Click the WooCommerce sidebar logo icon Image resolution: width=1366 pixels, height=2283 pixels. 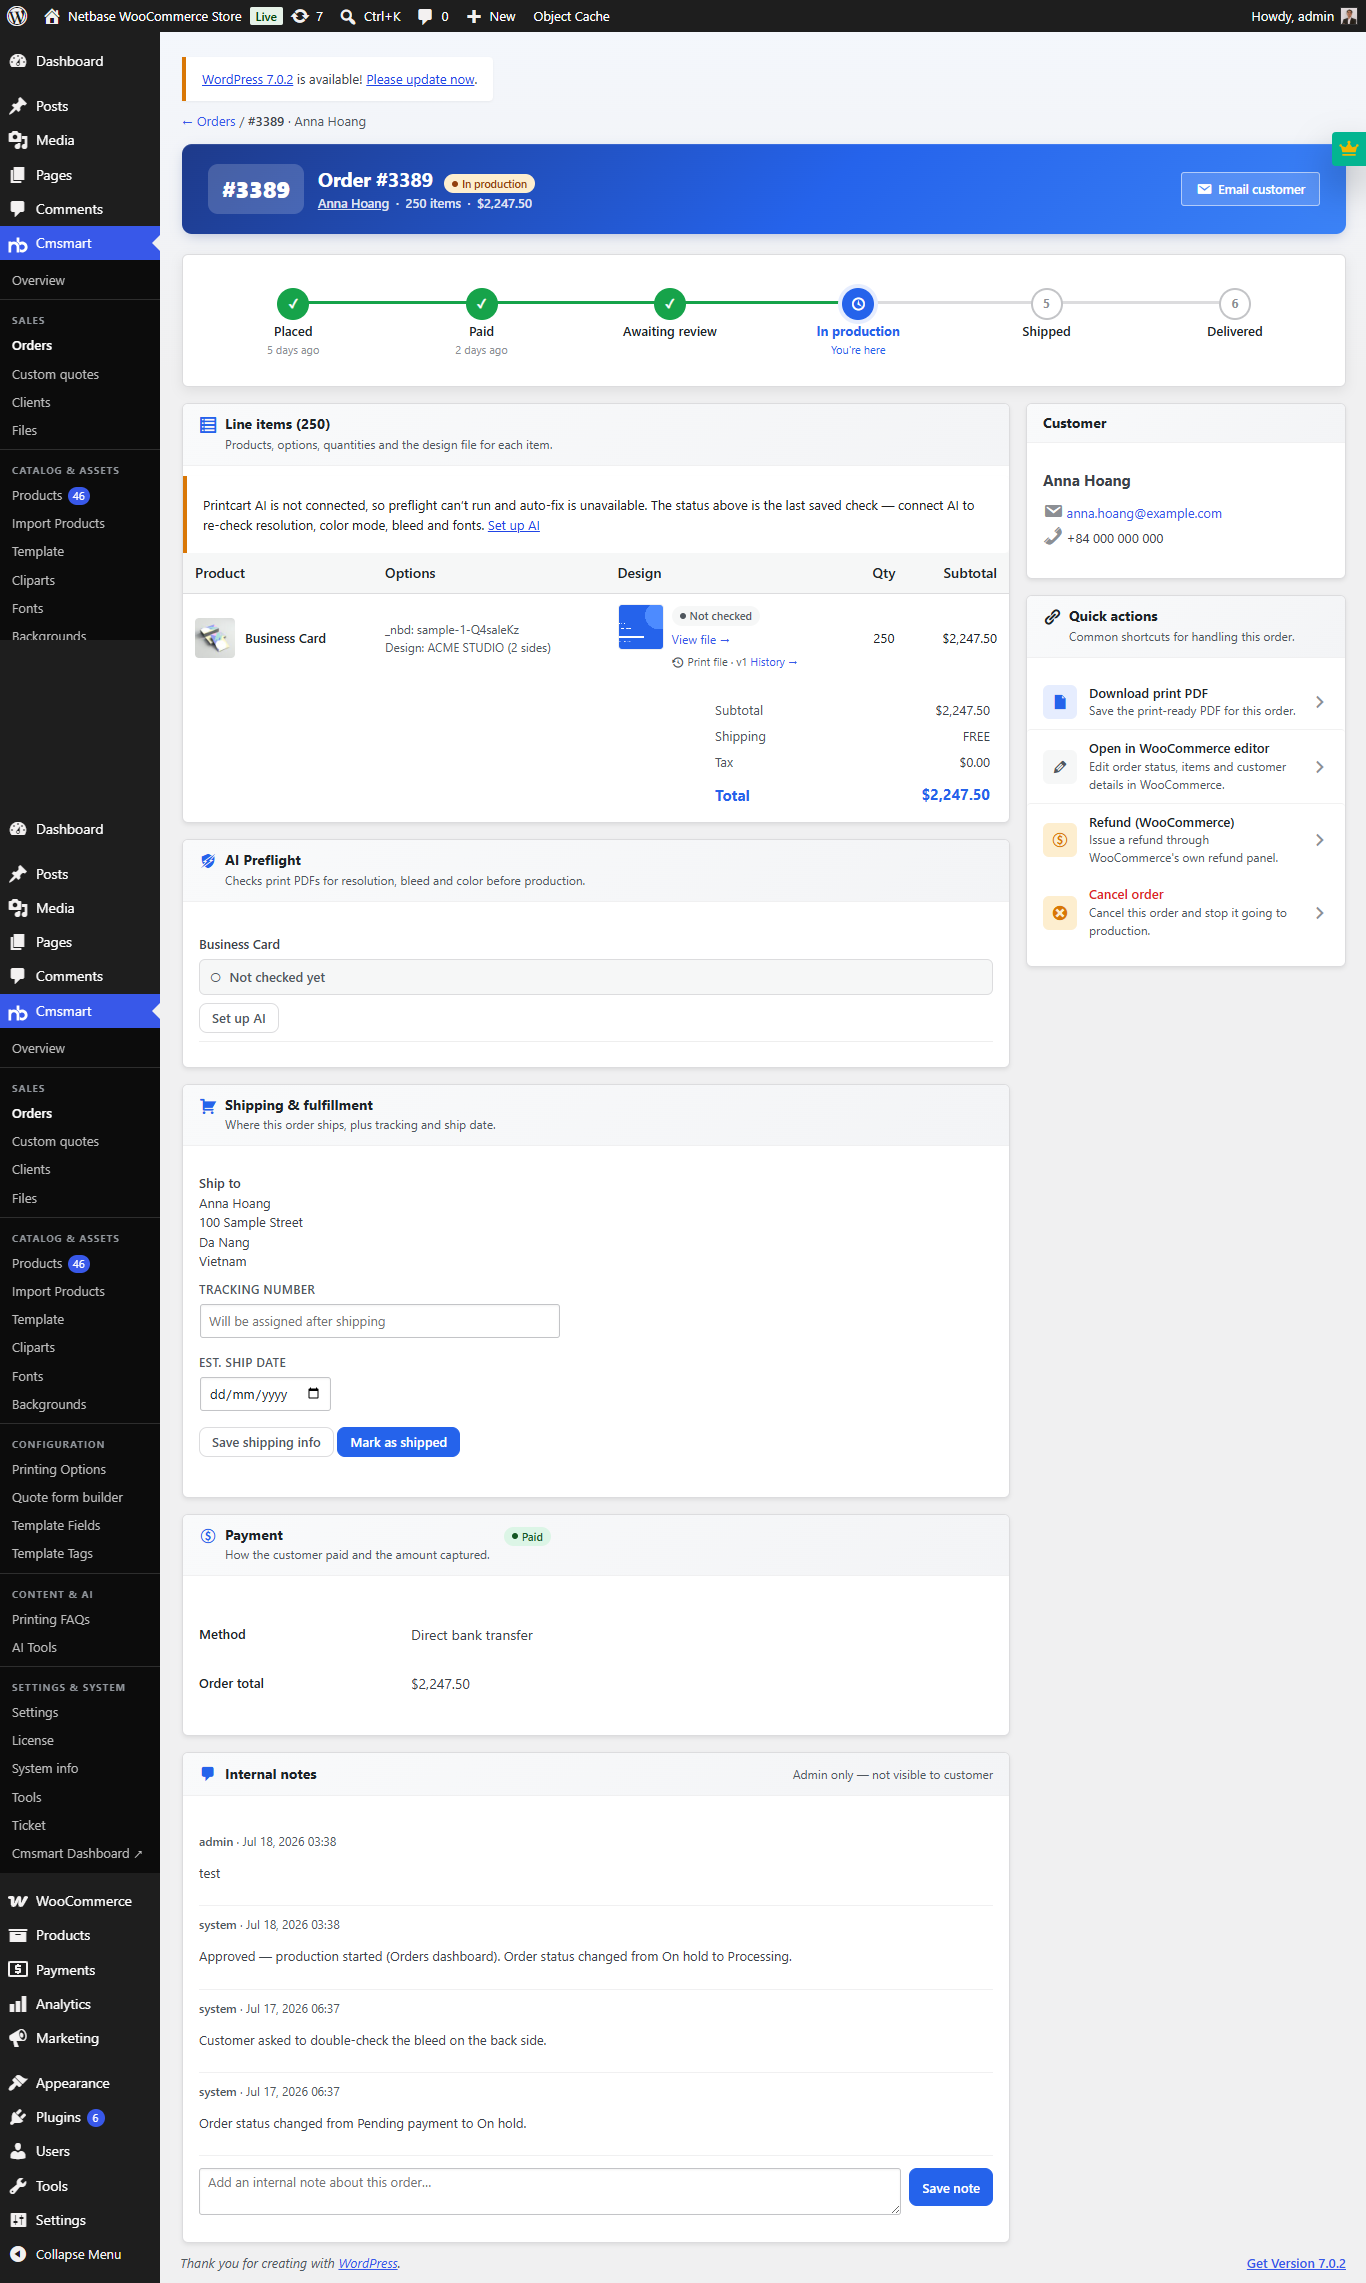[x=18, y=1901]
